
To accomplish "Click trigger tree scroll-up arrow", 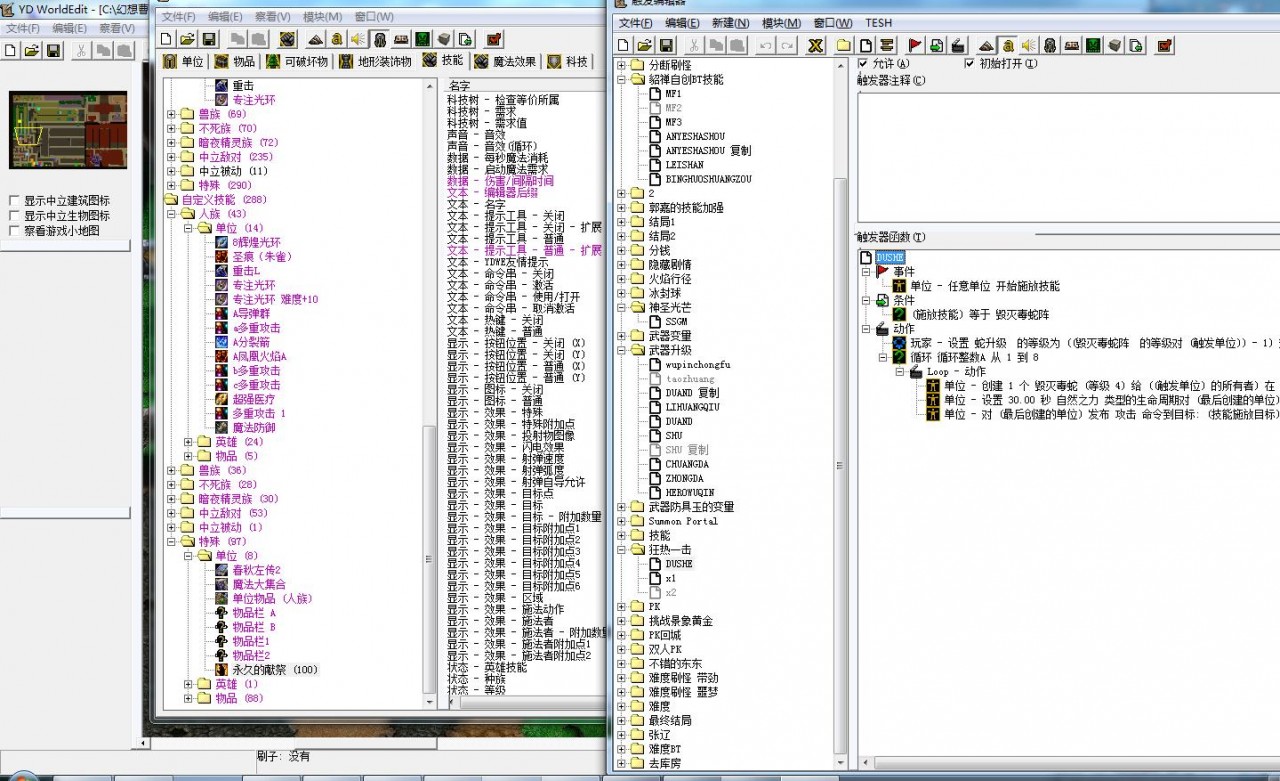I will (x=840, y=67).
